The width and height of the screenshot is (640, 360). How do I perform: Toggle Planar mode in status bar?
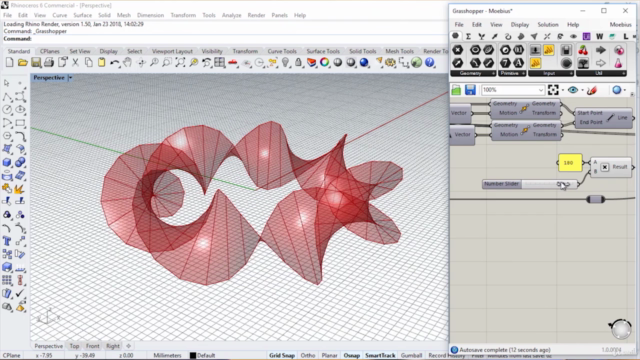(x=329, y=356)
